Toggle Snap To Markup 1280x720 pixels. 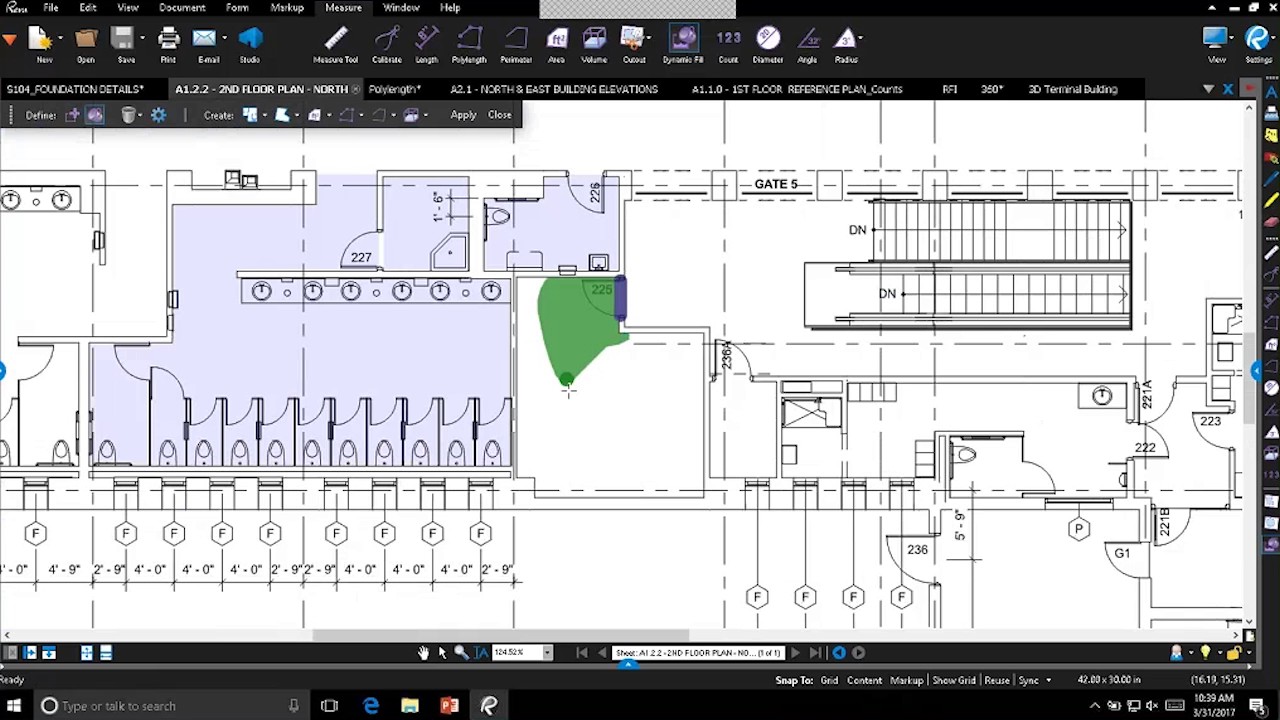[906, 680]
